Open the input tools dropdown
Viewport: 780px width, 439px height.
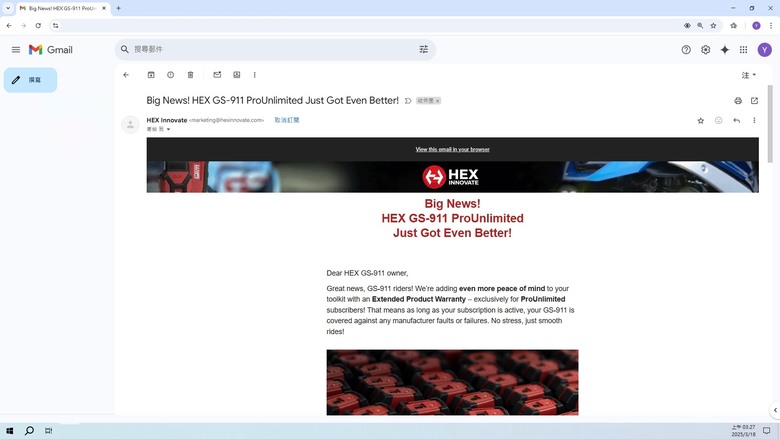[749, 75]
